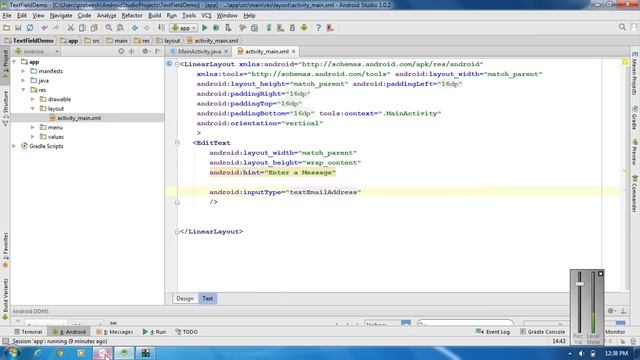640x360 pixels.
Task: Click the Find magnifier icon
Action: pos(109,28)
